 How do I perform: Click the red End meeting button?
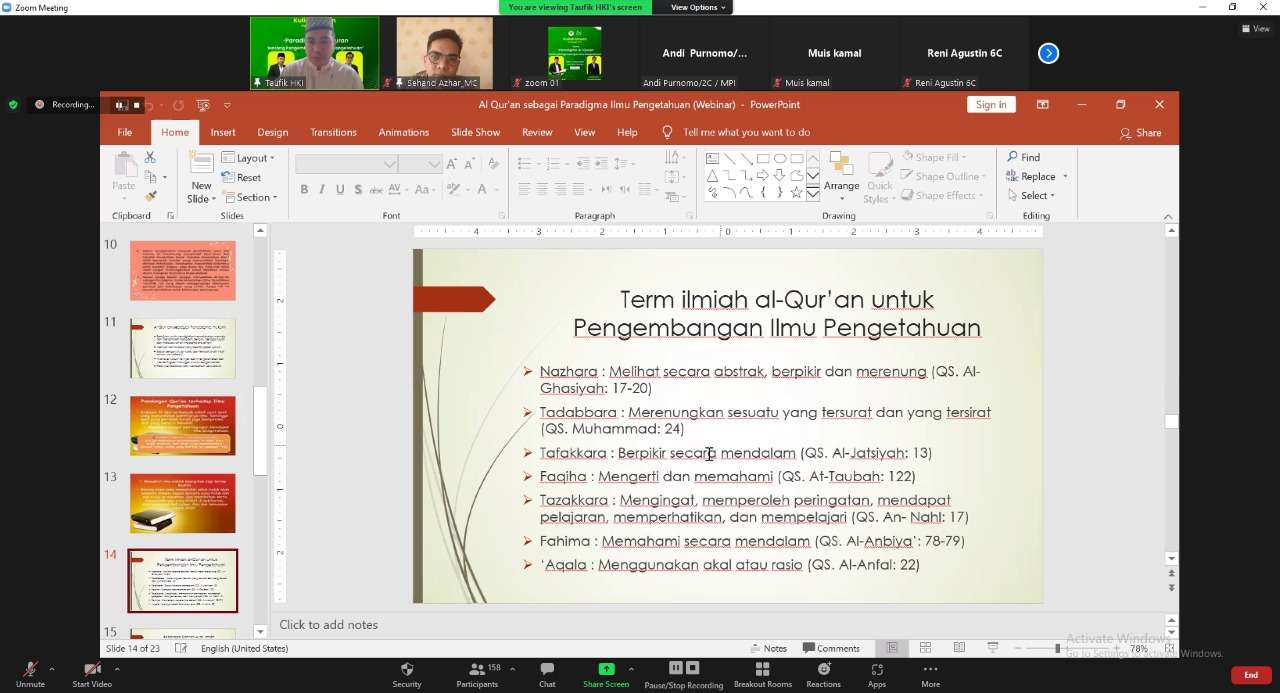1251,675
